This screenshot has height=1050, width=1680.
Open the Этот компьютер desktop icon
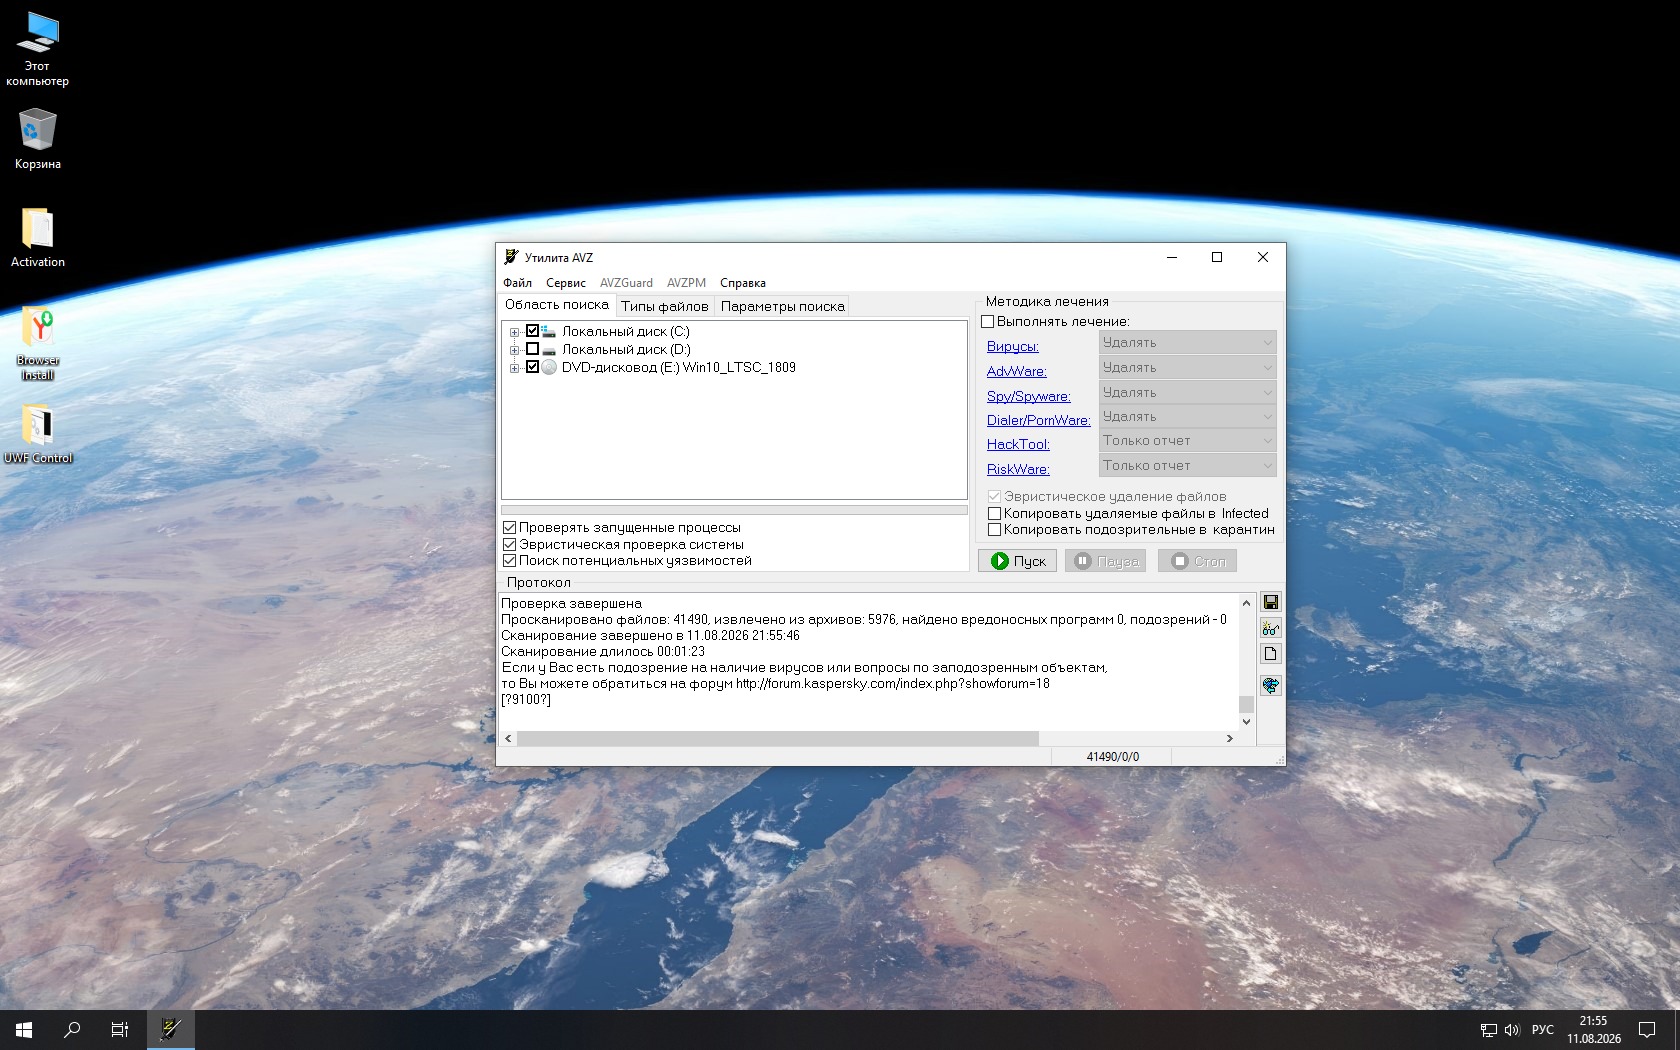(x=37, y=49)
